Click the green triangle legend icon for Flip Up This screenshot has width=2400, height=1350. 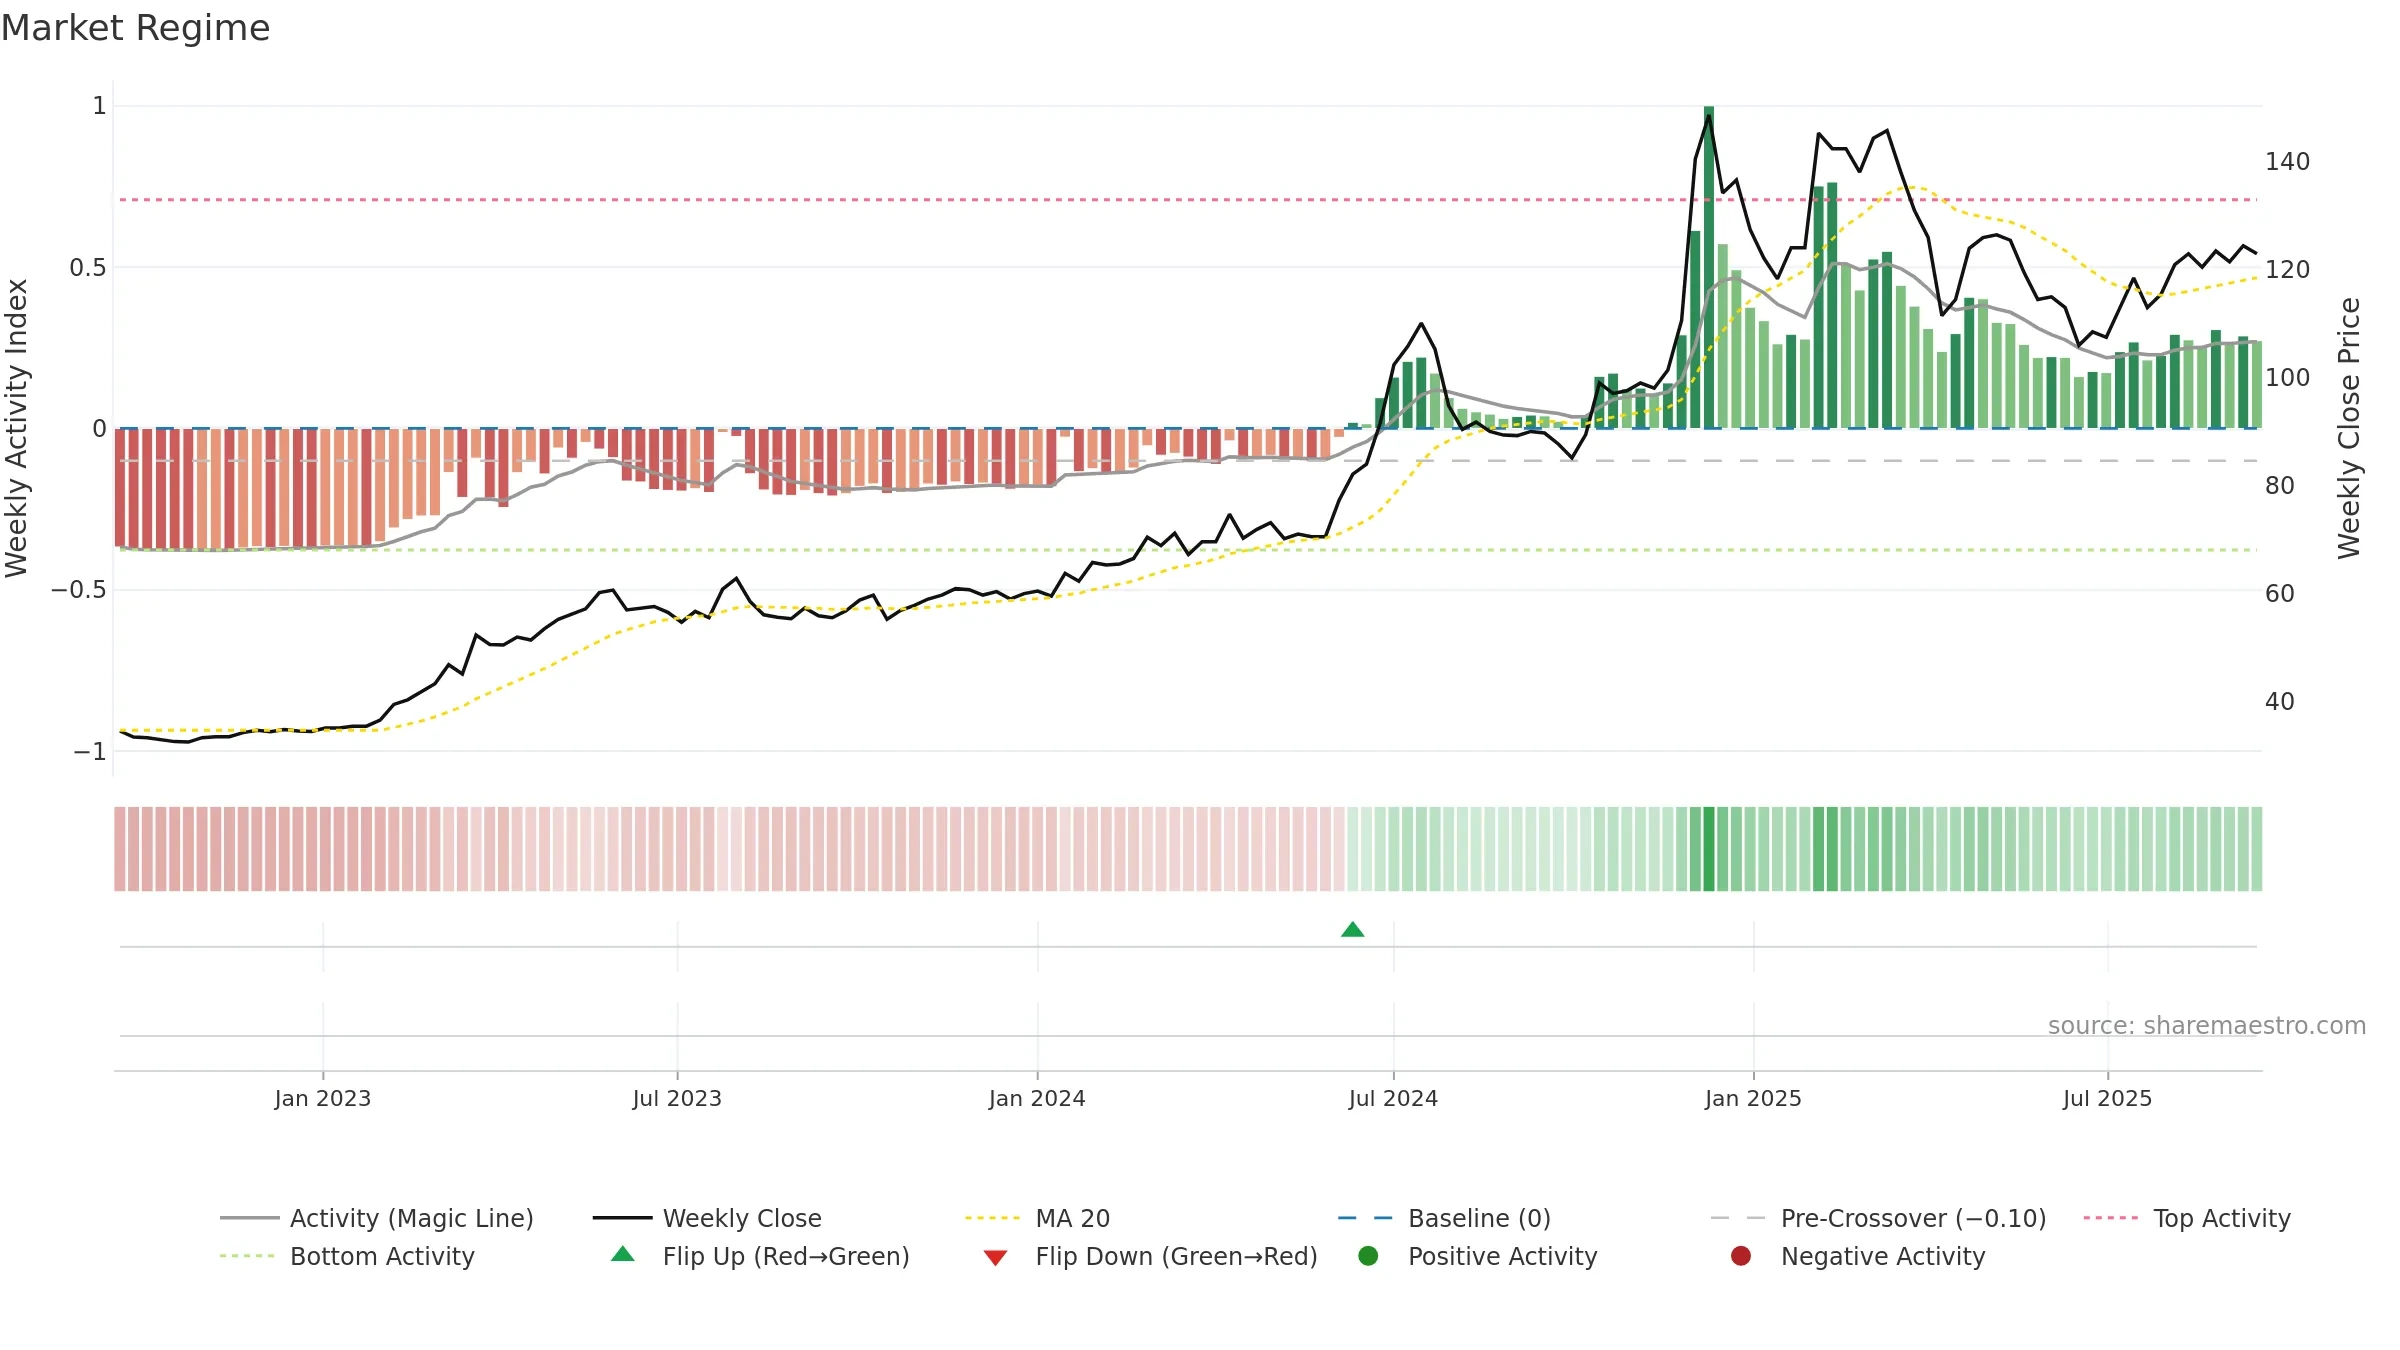click(x=623, y=1254)
